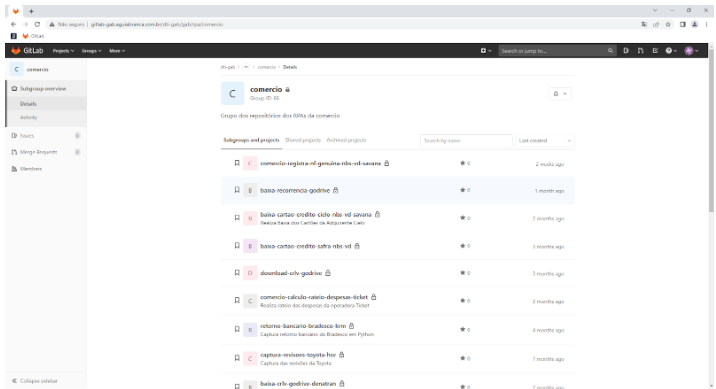Open the help question mark menu
This screenshot has width=716, height=389.
click(671, 51)
